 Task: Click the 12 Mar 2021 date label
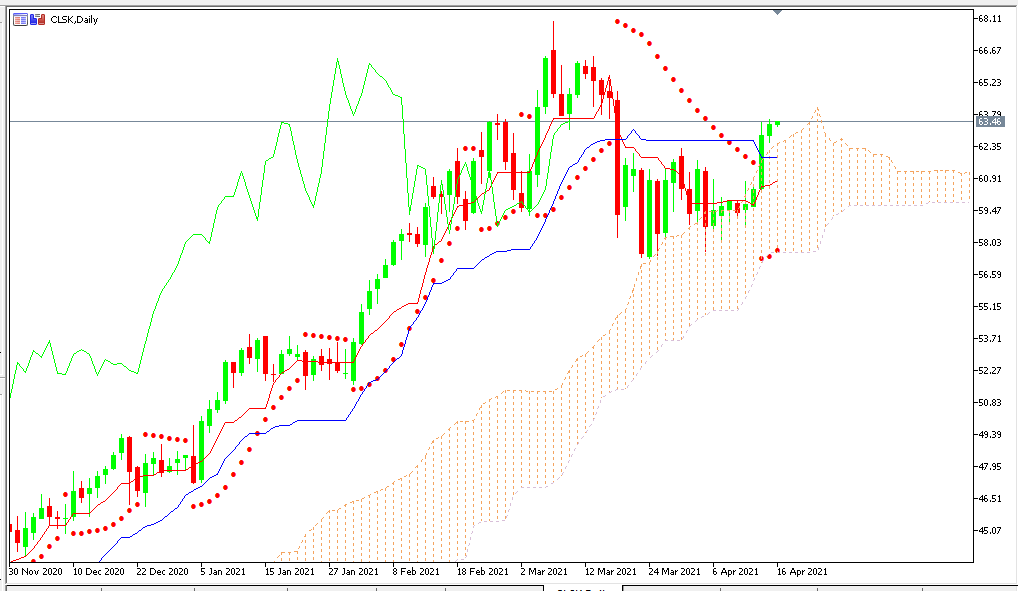pos(610,572)
